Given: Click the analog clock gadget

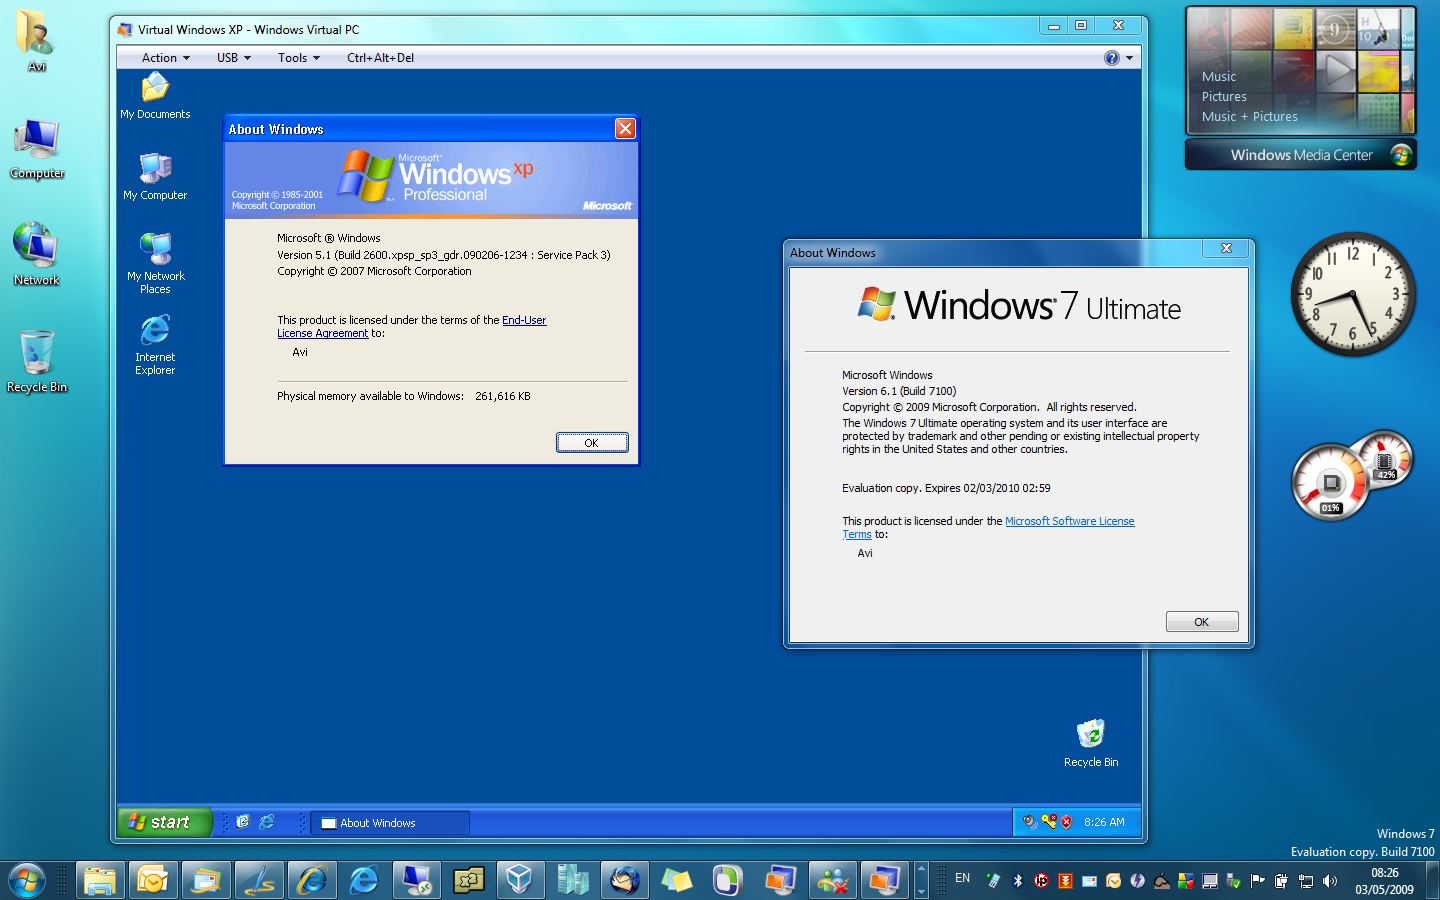Looking at the screenshot, I should pos(1353,294).
